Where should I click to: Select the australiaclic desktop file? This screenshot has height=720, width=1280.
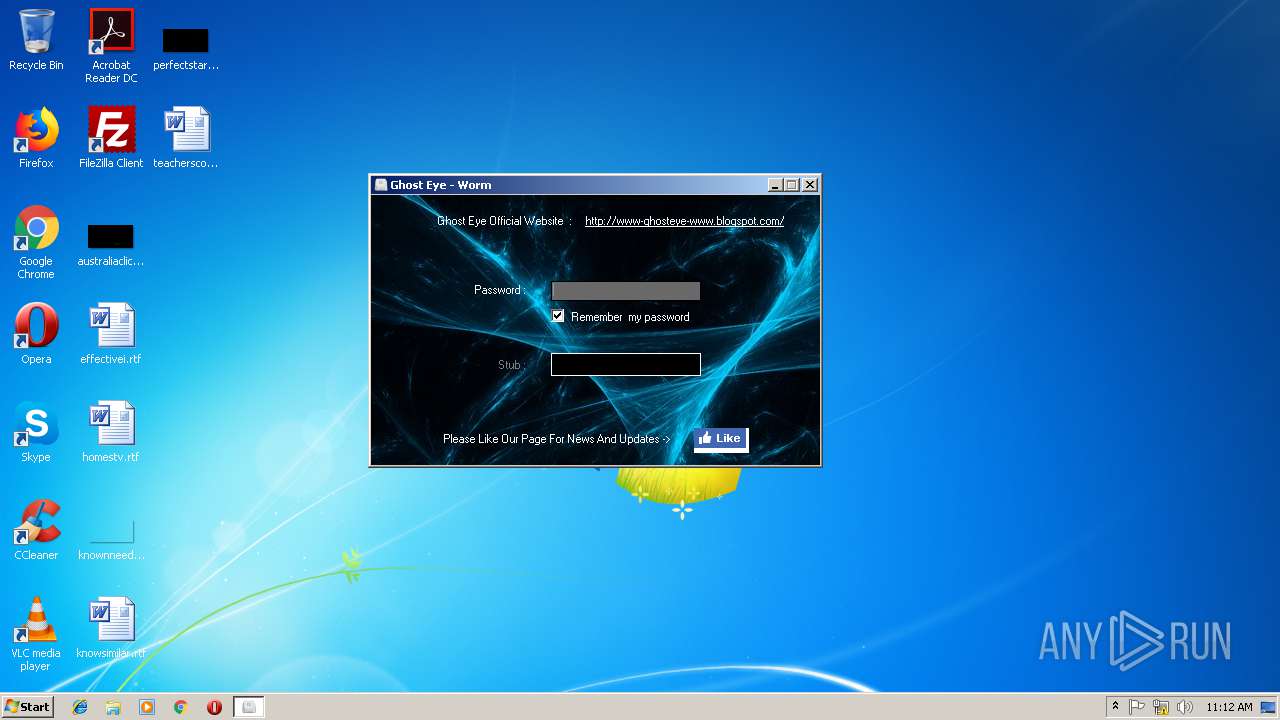pyautogui.click(x=111, y=245)
